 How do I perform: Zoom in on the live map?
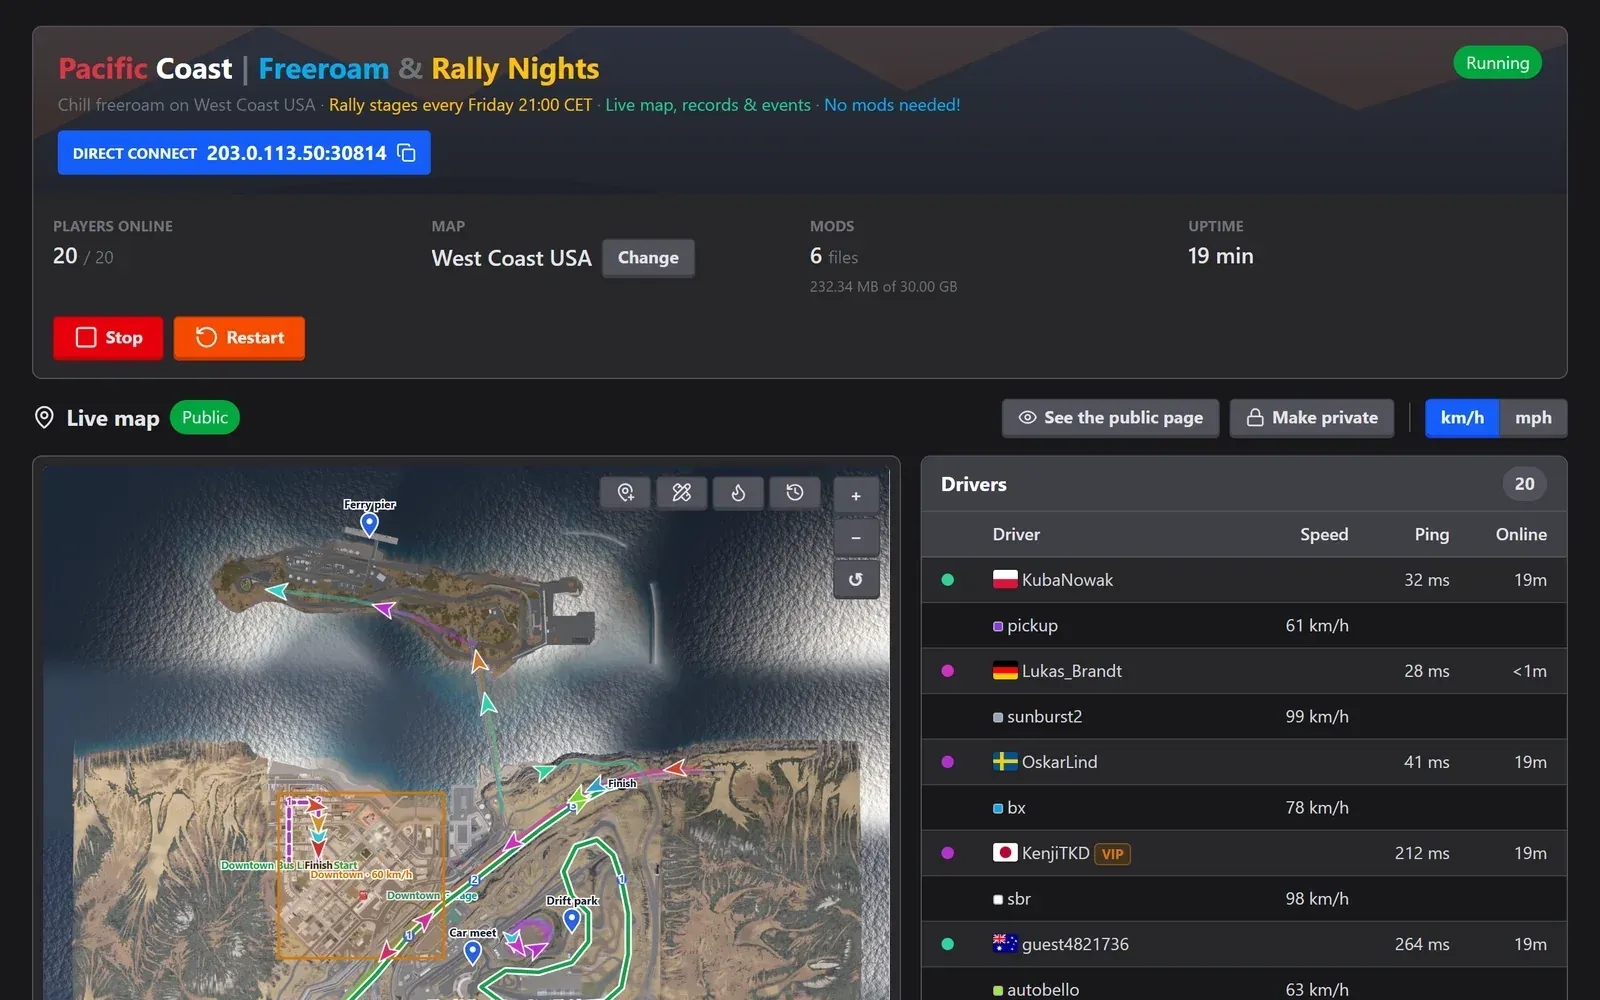coord(856,496)
